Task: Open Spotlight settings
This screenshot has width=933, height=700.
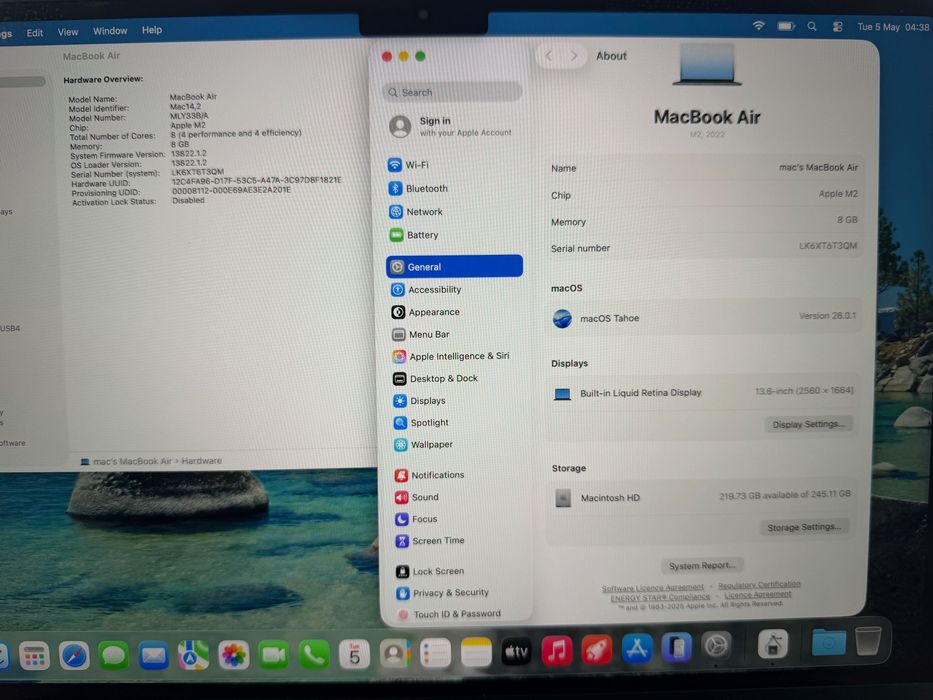Action: tap(421, 423)
